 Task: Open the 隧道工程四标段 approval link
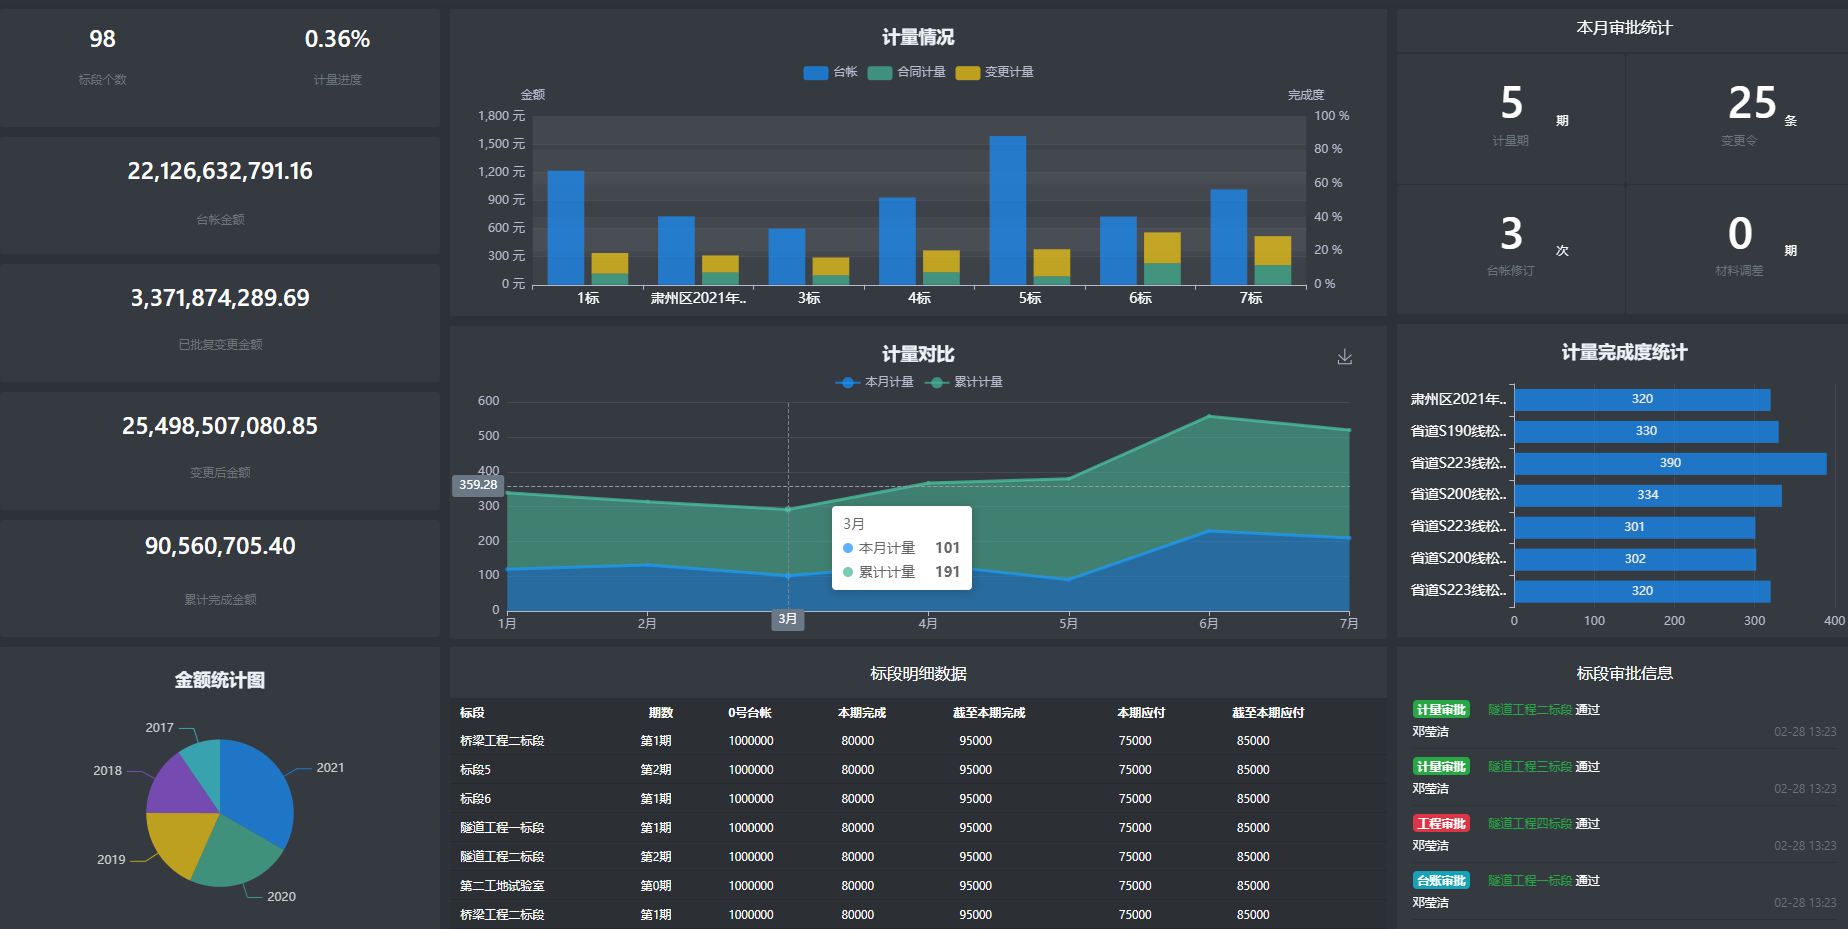pos(1530,824)
